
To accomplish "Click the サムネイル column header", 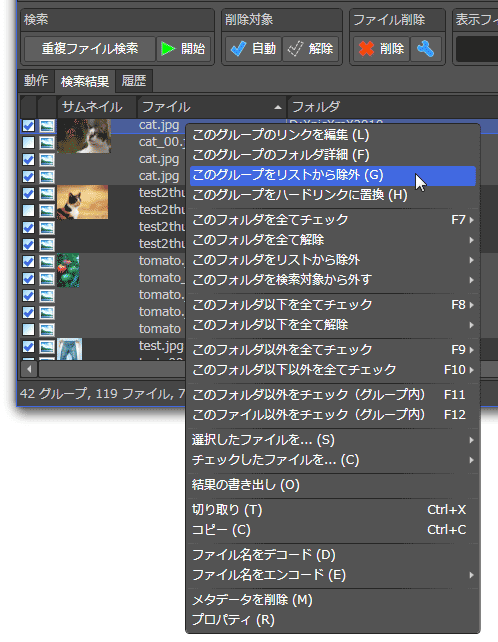I will click(96, 107).
